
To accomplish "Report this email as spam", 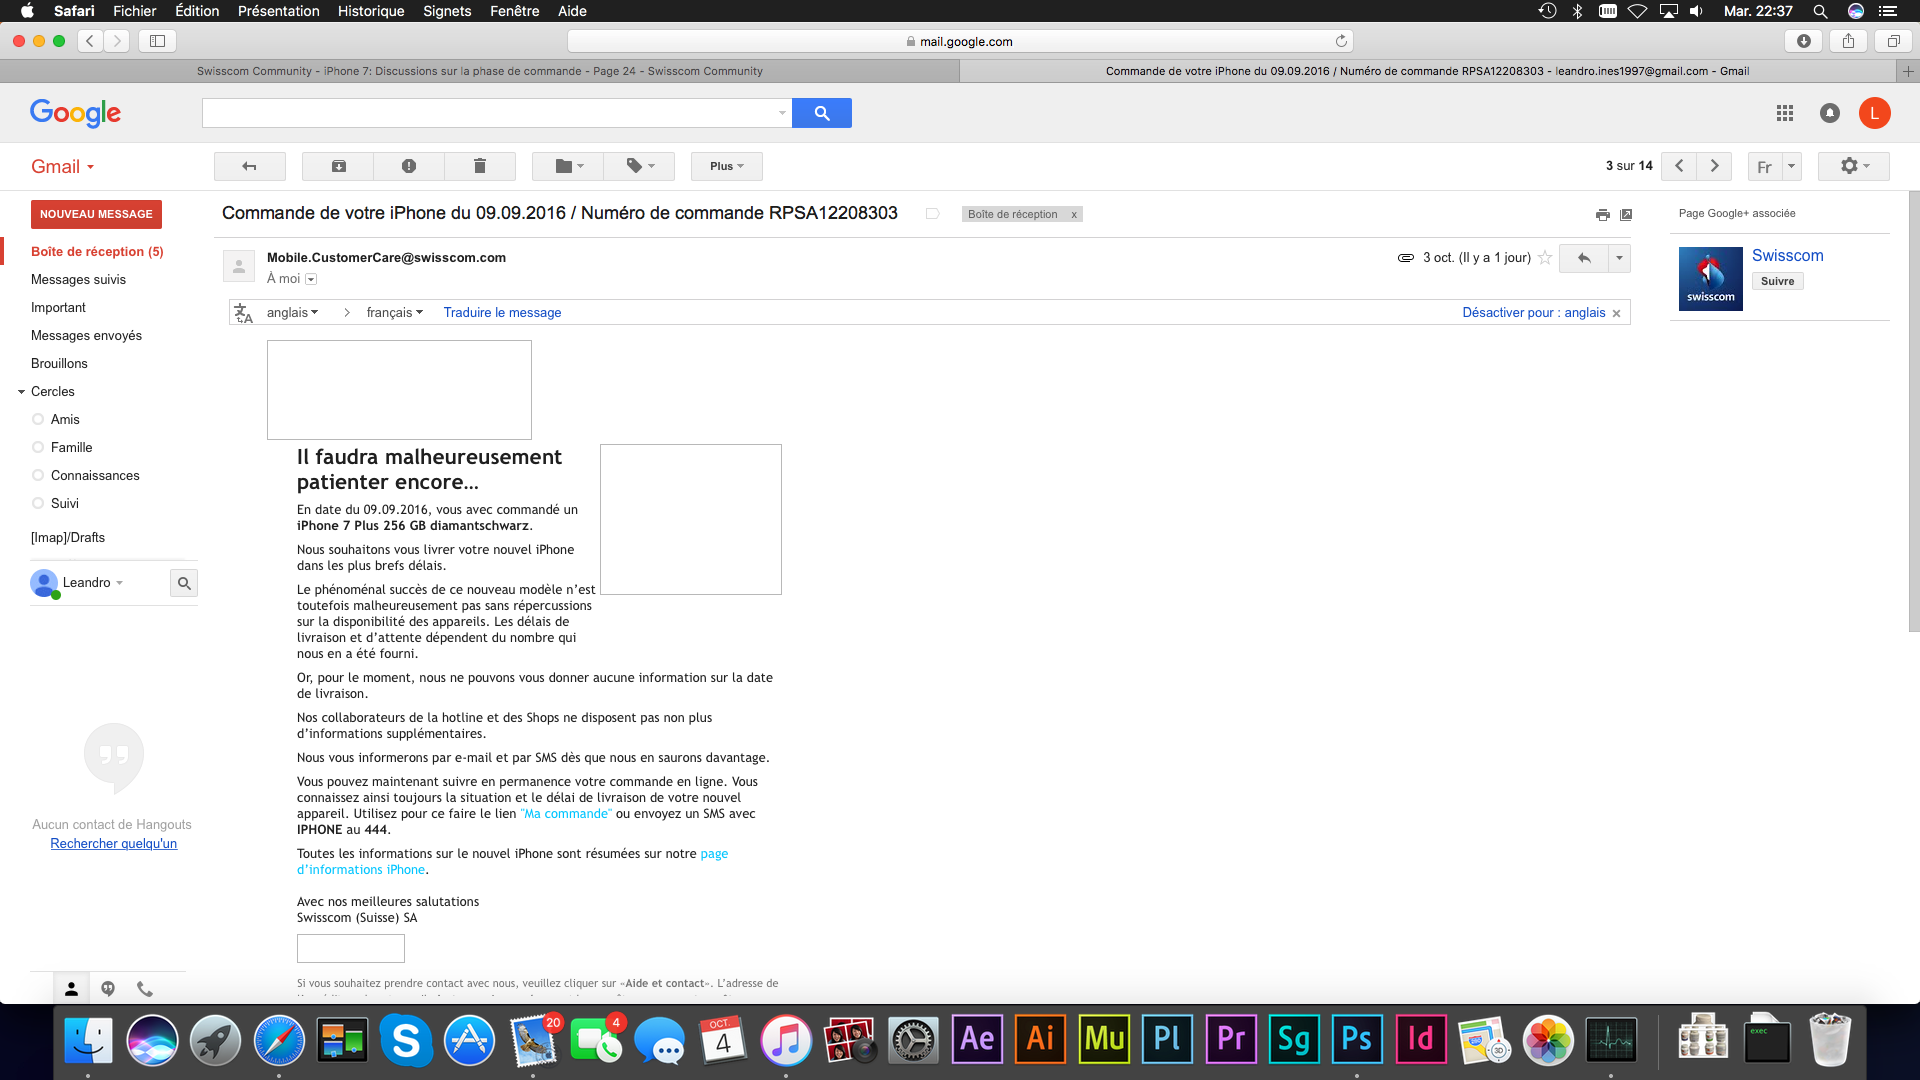I will point(409,166).
